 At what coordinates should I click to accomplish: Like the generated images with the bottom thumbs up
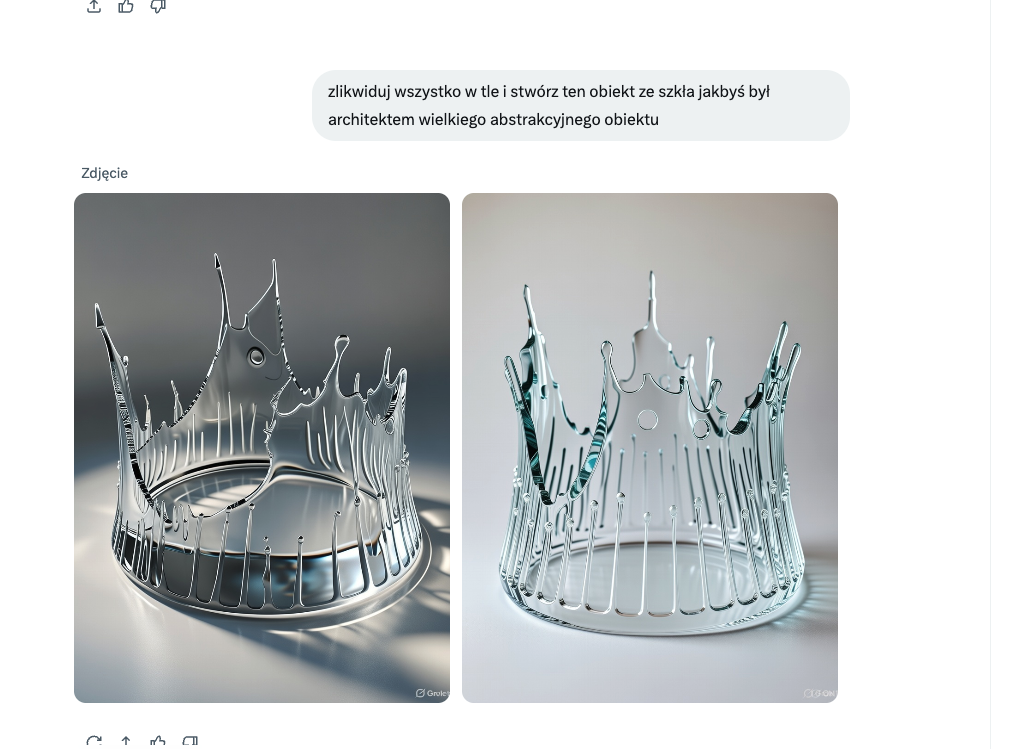click(157, 742)
